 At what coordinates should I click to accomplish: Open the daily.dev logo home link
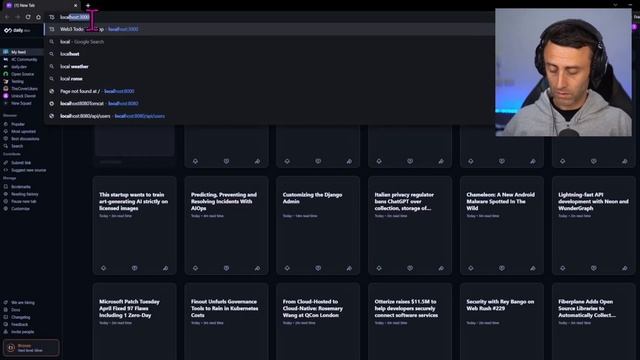17,30
